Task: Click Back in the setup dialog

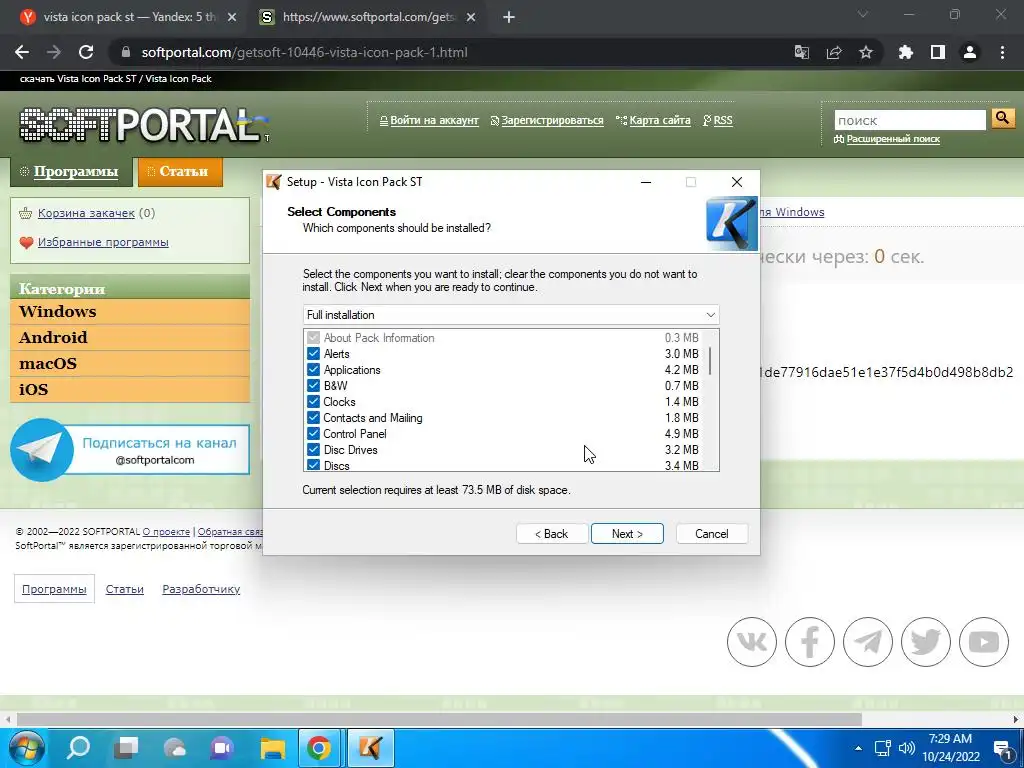Action: (552, 534)
